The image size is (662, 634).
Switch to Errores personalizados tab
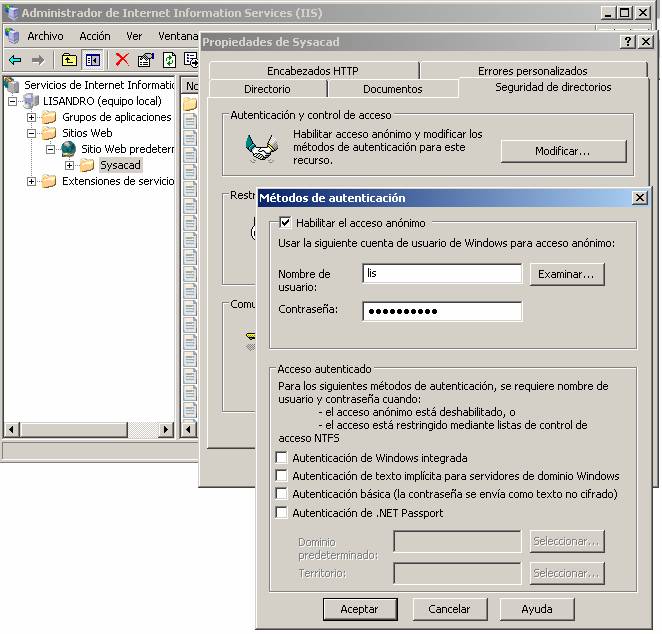(x=533, y=70)
